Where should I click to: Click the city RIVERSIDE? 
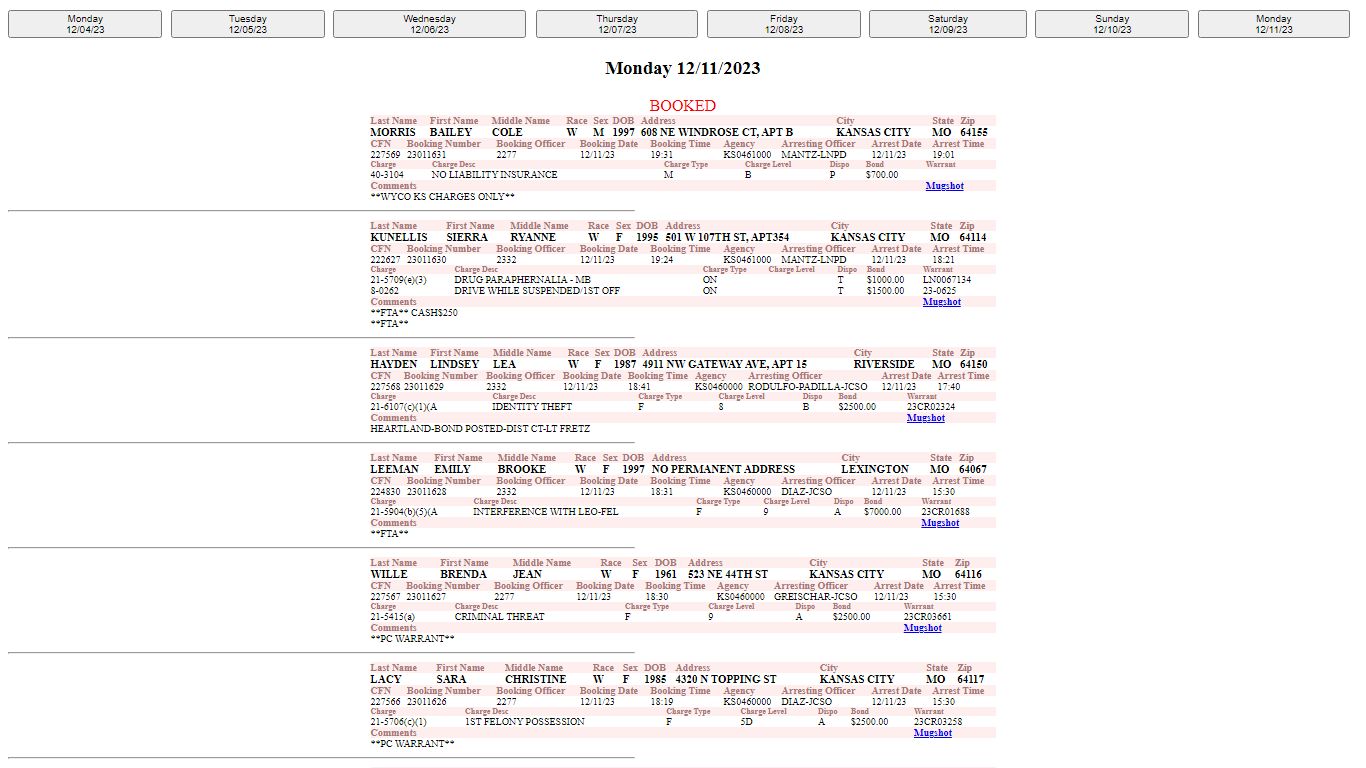[x=883, y=364]
